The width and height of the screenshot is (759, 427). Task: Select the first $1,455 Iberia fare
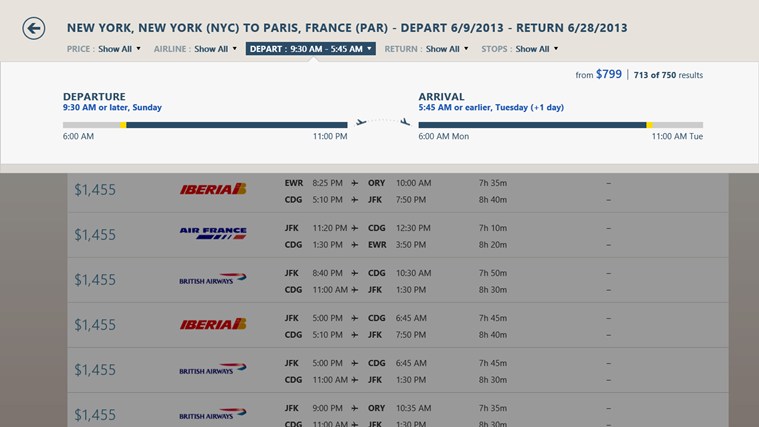point(95,190)
